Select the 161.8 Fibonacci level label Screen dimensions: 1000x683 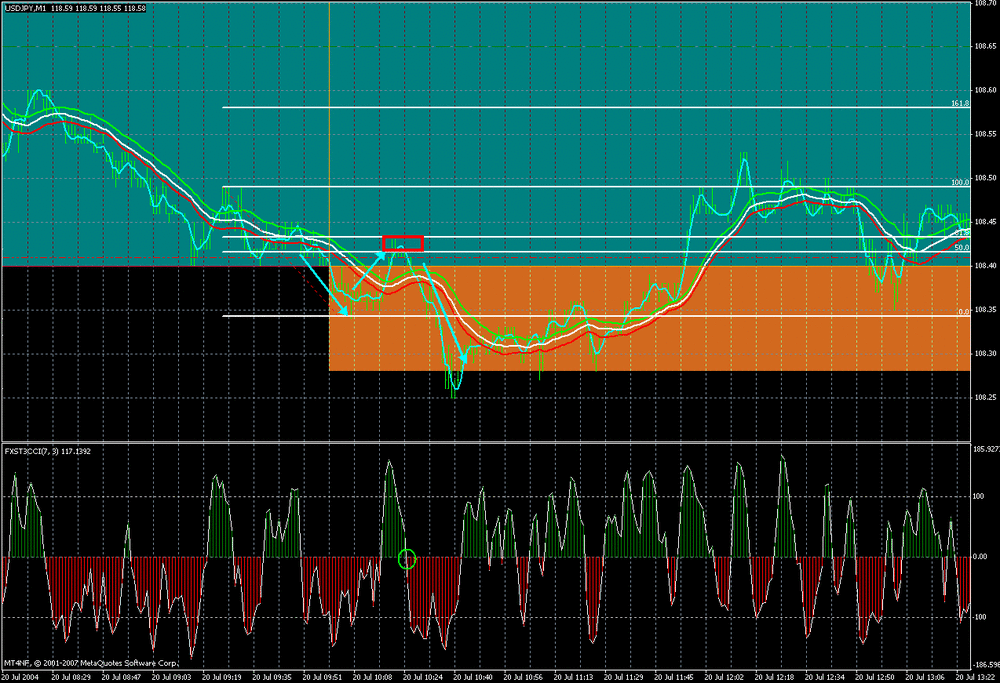point(960,103)
